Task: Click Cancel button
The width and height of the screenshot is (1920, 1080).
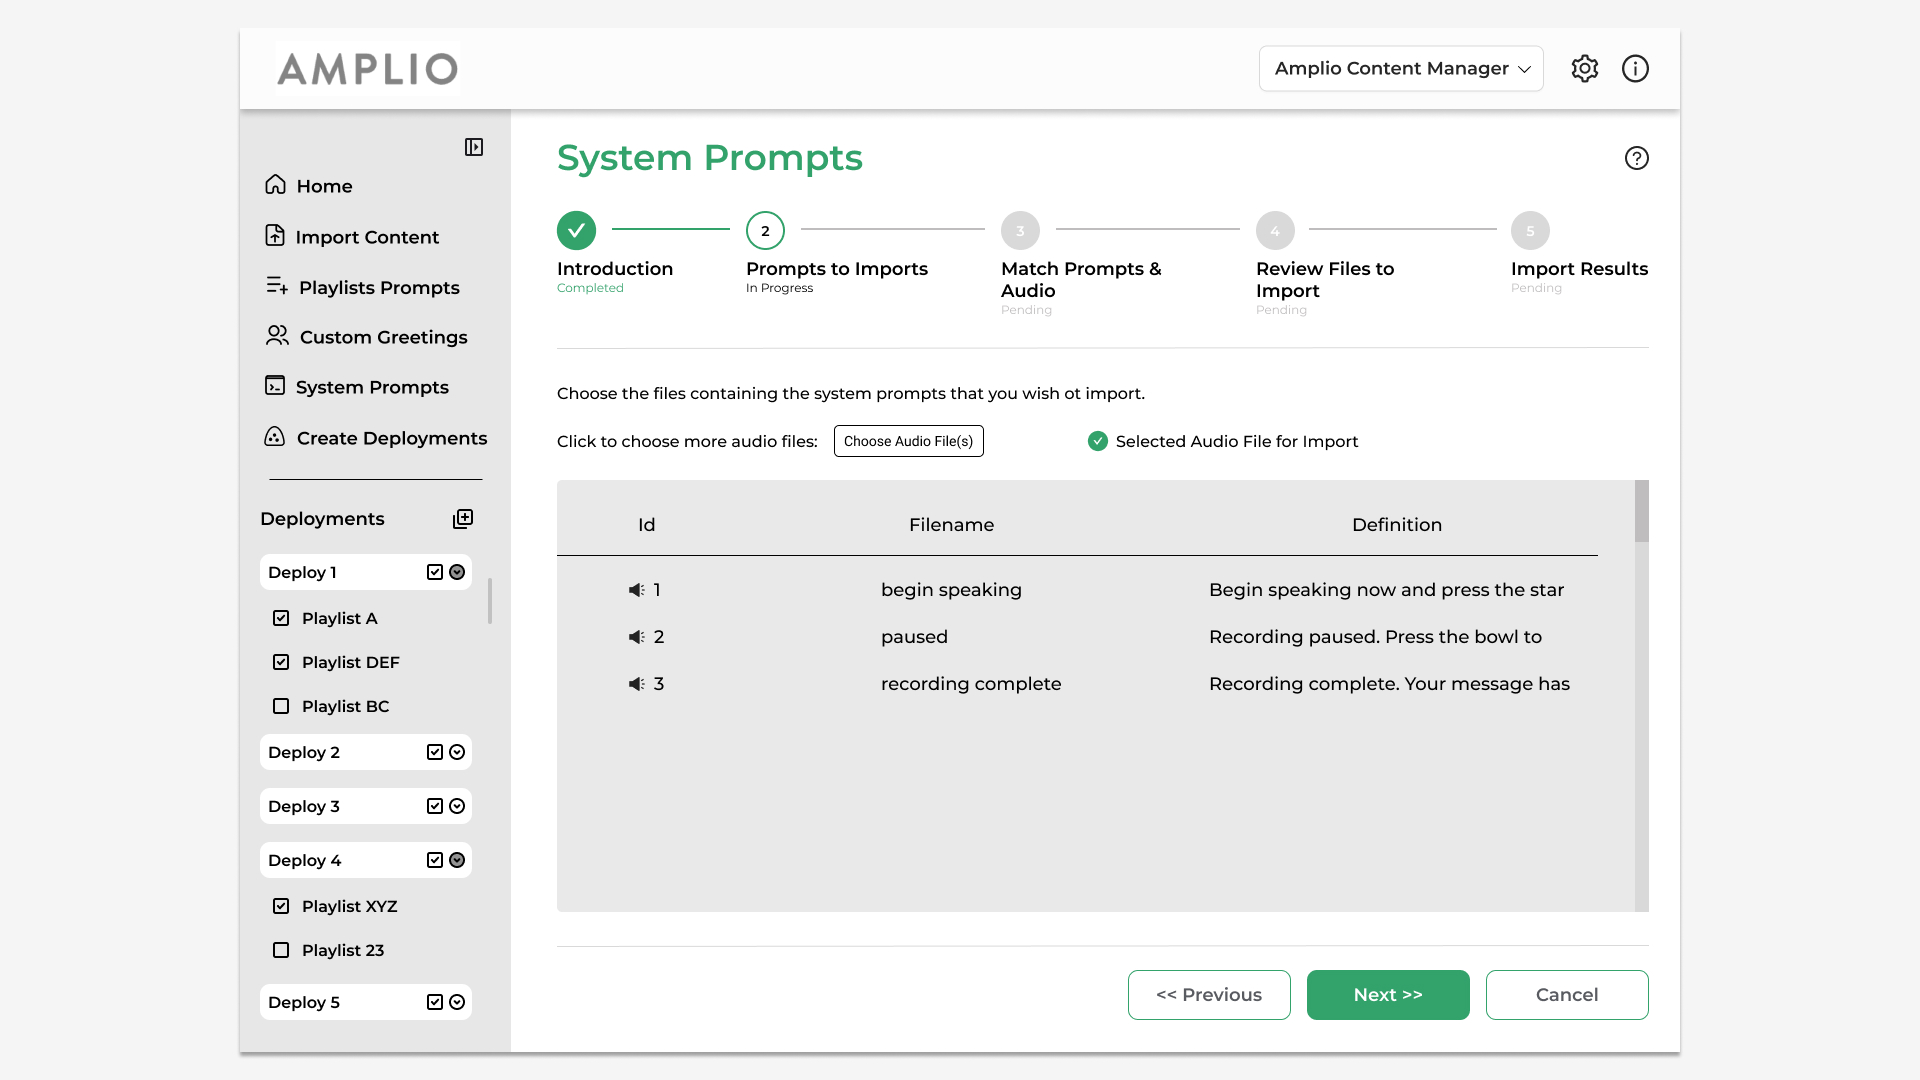Action: click(1567, 995)
